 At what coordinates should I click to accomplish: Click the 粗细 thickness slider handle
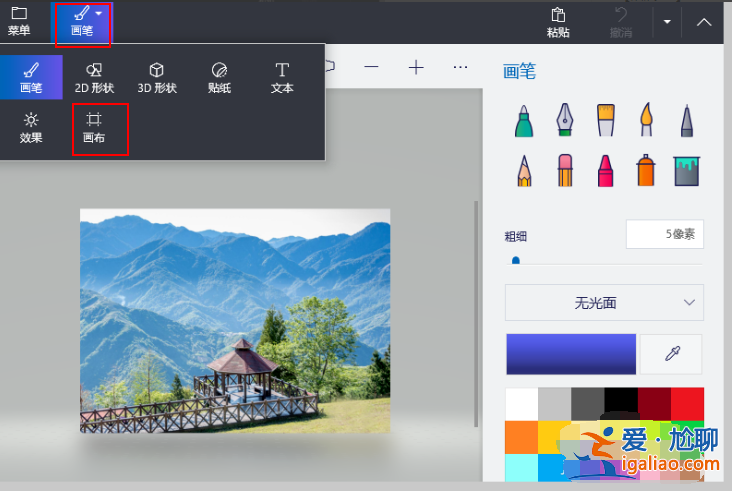pyautogui.click(x=516, y=260)
